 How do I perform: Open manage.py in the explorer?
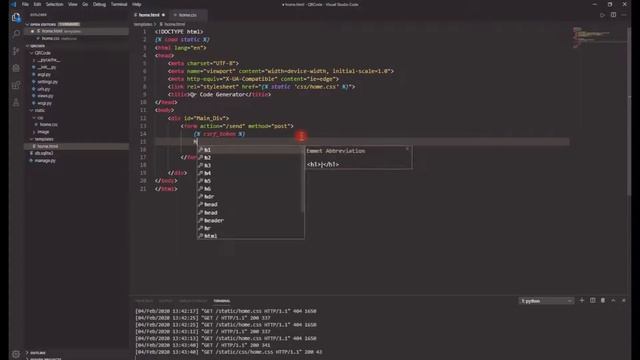click(x=45, y=160)
